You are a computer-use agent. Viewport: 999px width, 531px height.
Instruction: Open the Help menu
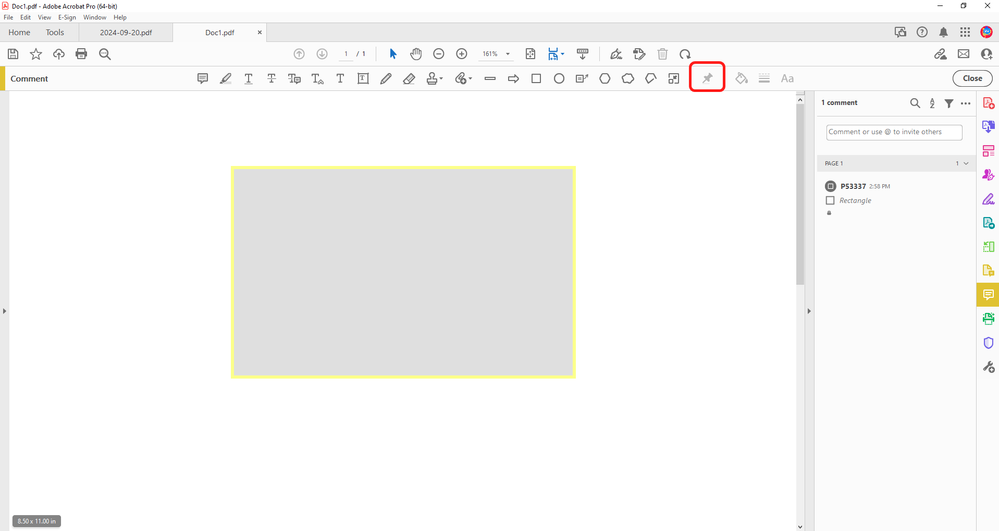[120, 17]
